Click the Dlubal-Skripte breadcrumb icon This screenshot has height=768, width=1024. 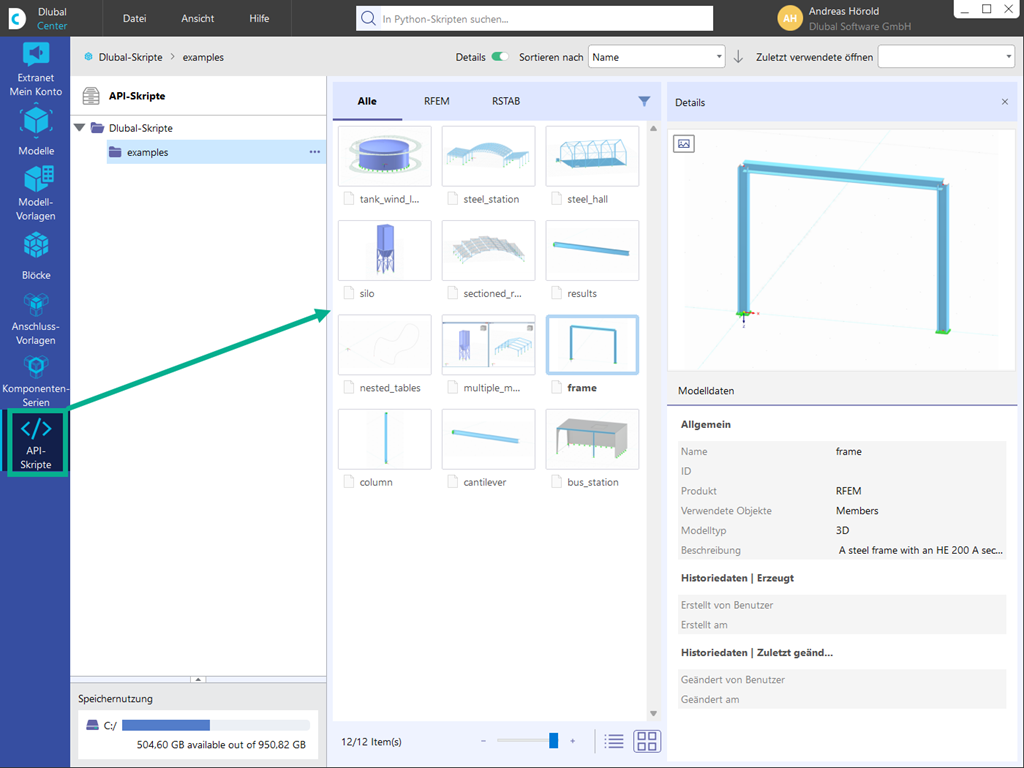88,57
